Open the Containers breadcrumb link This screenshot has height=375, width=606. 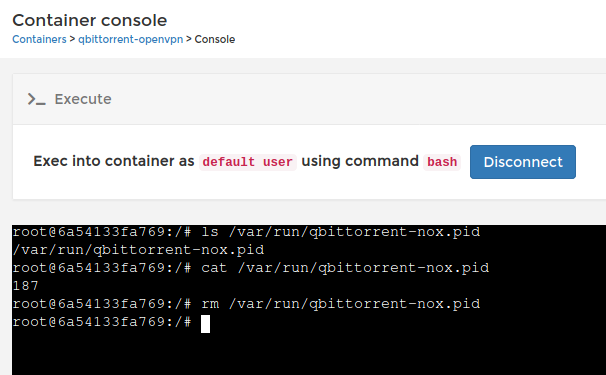tap(39, 39)
